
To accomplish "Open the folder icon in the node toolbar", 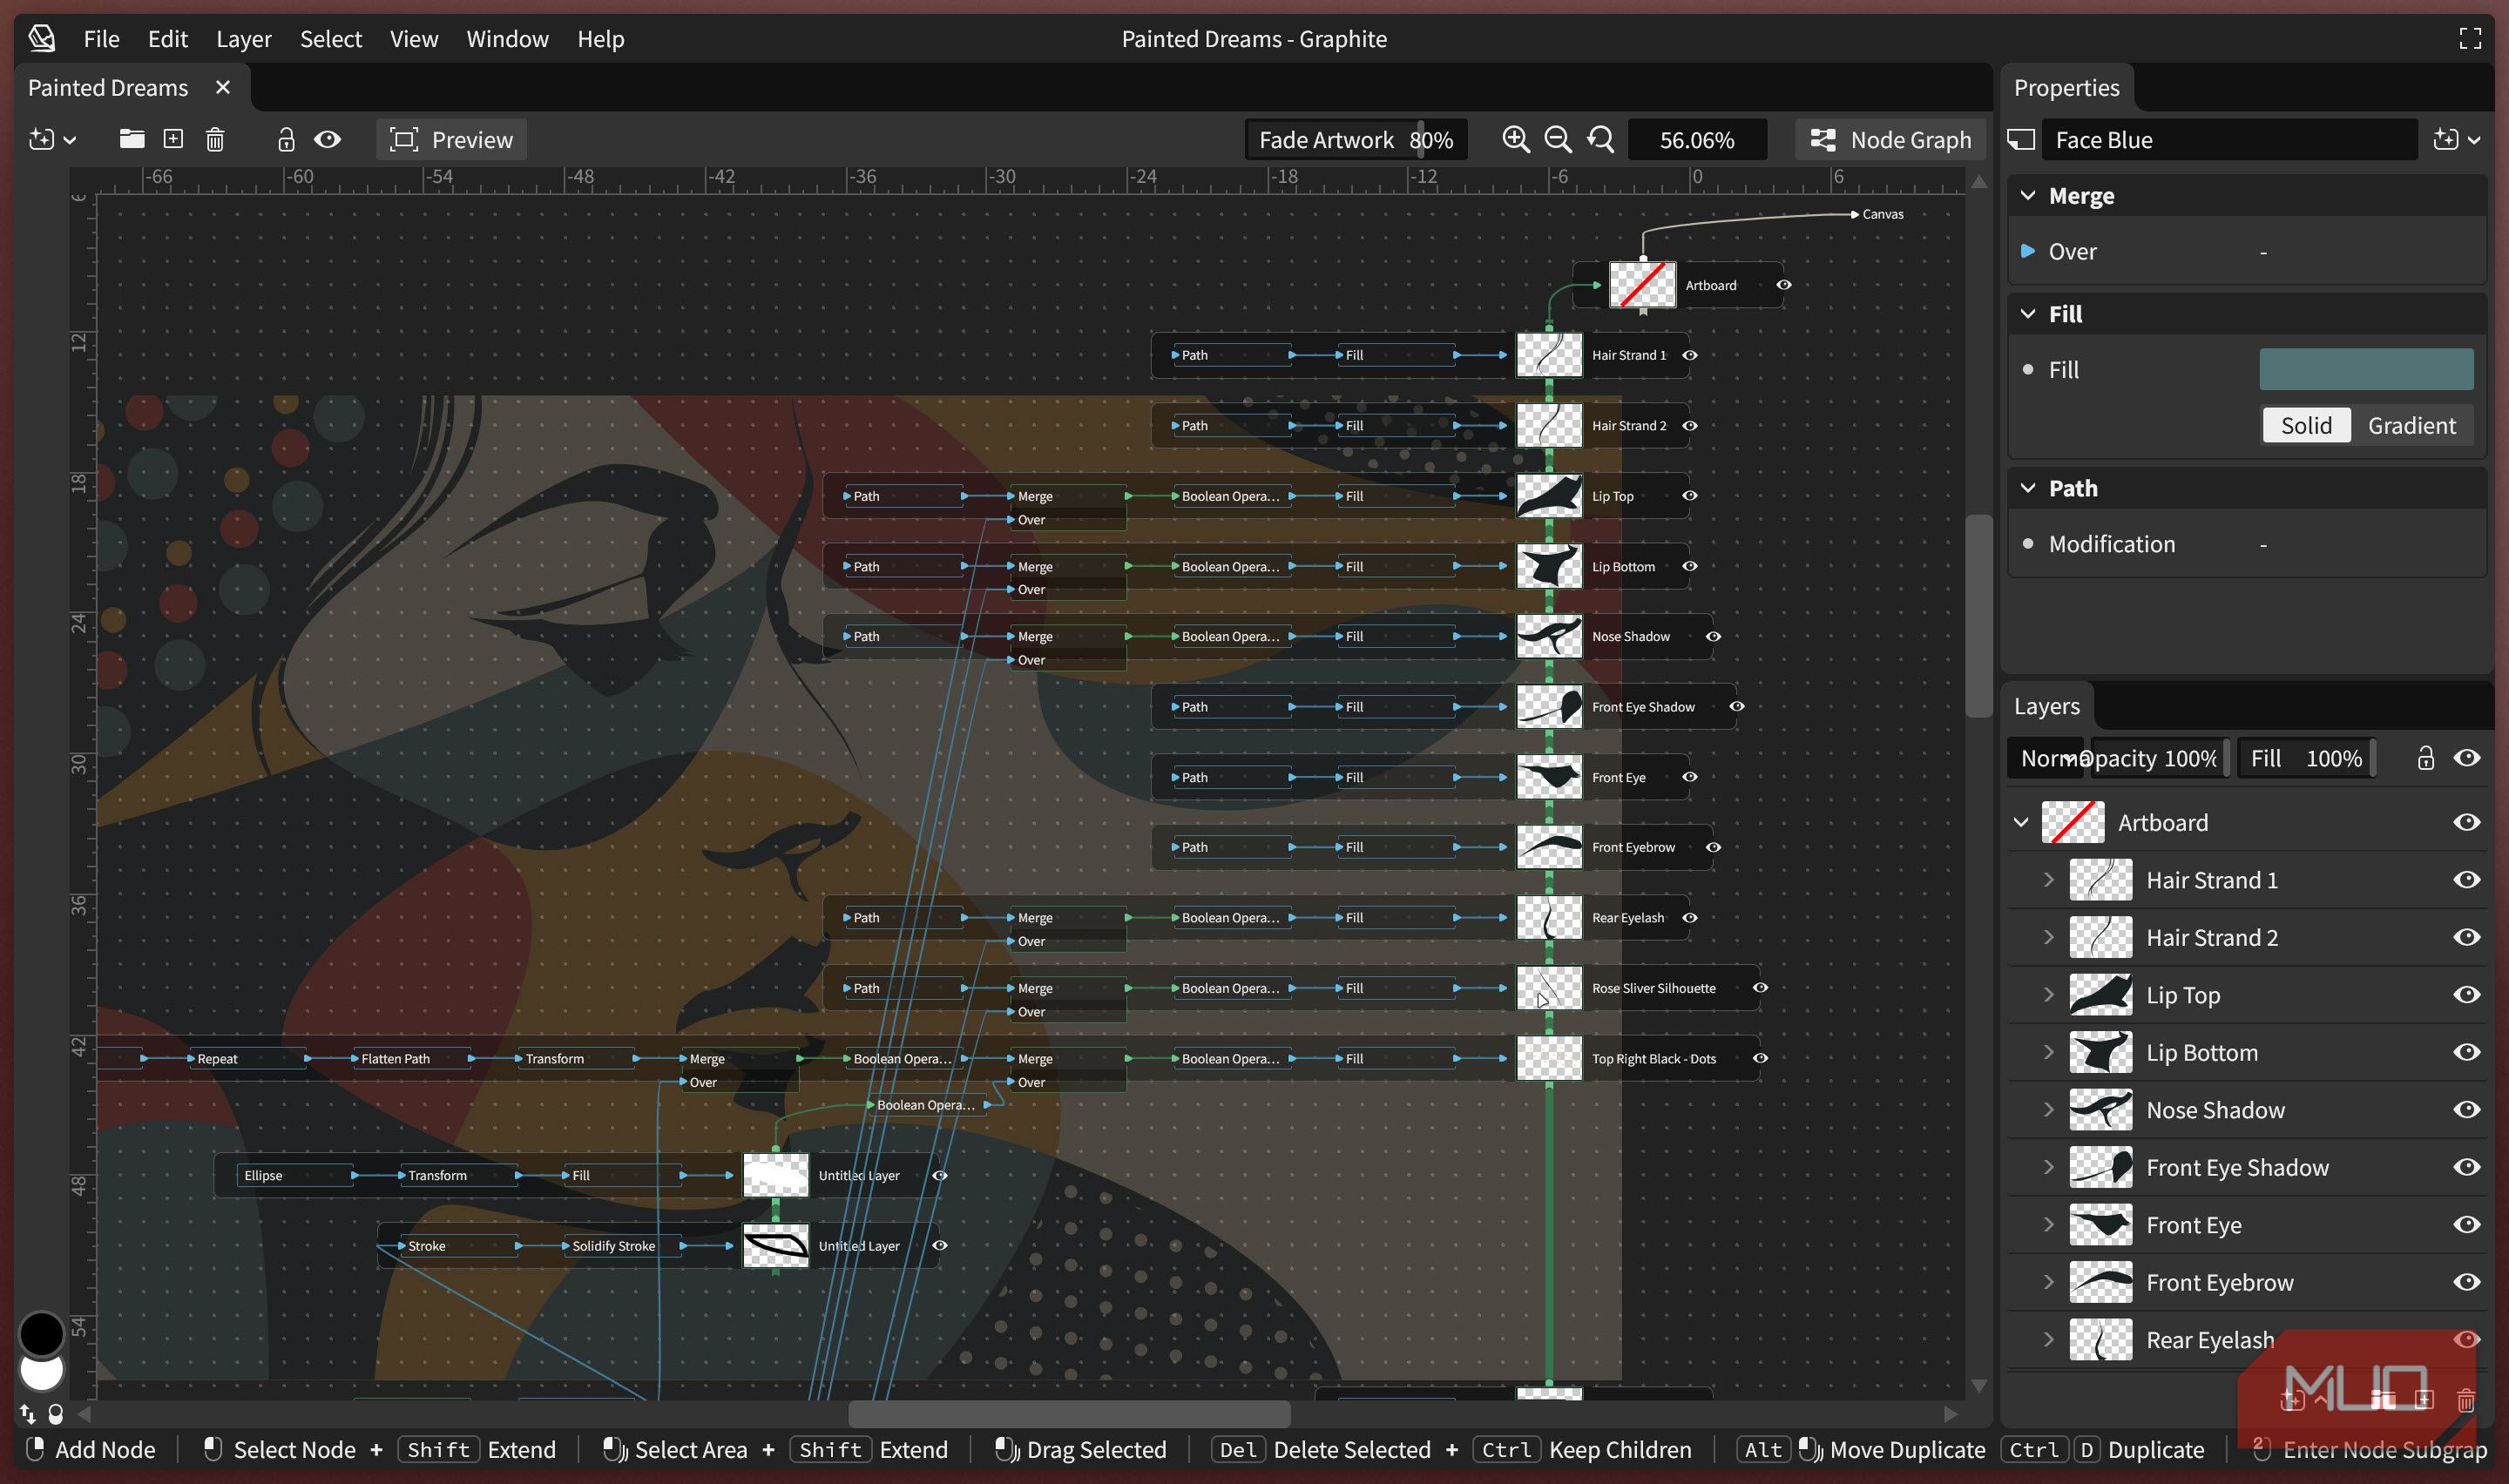I will 132,139.
